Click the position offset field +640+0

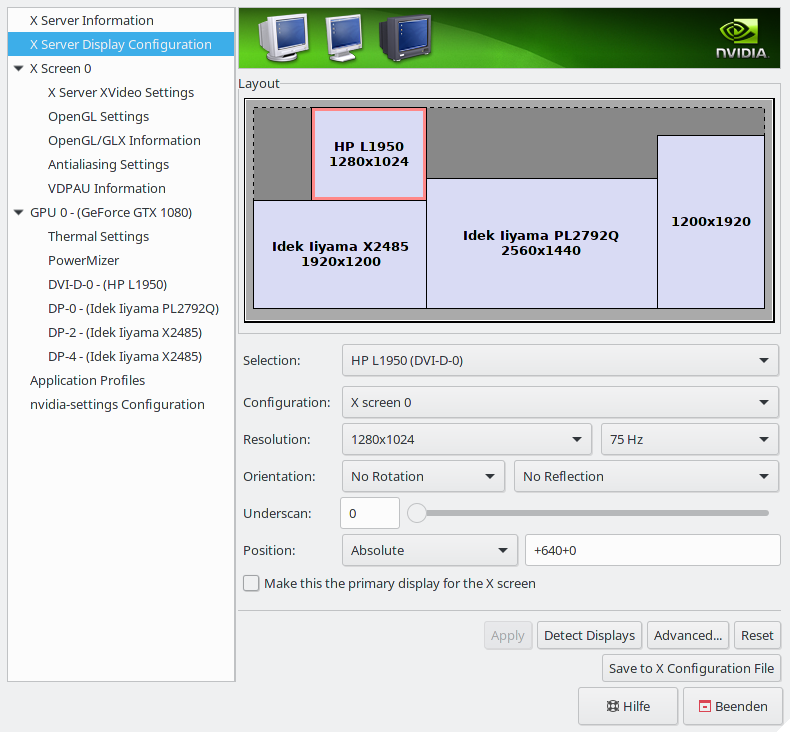pos(652,550)
